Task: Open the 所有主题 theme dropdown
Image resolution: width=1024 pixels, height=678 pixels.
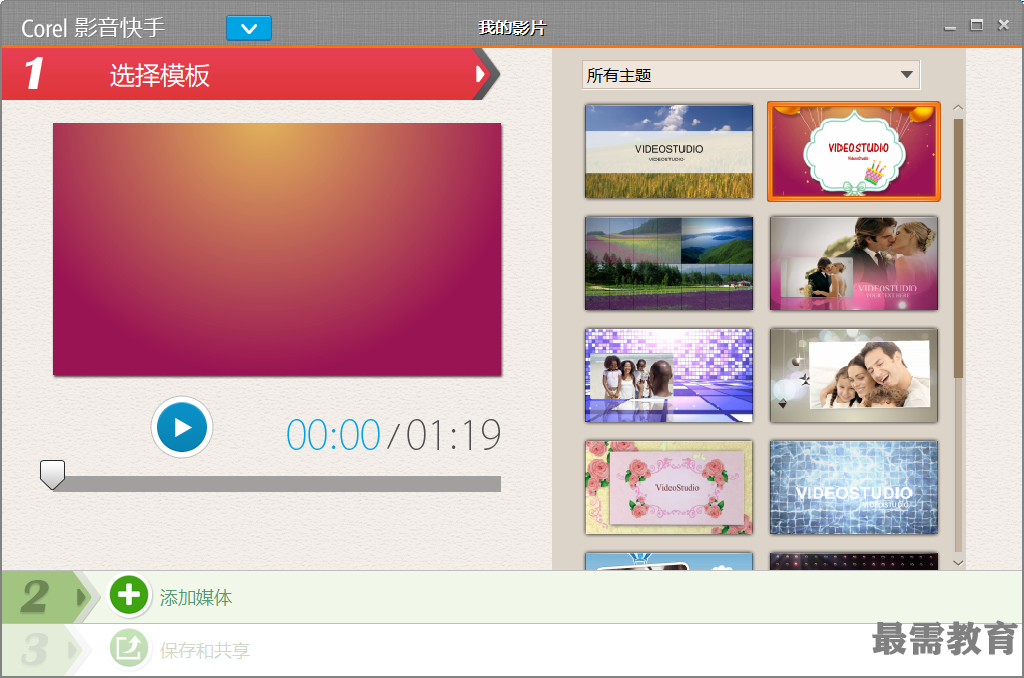Action: tap(751, 75)
